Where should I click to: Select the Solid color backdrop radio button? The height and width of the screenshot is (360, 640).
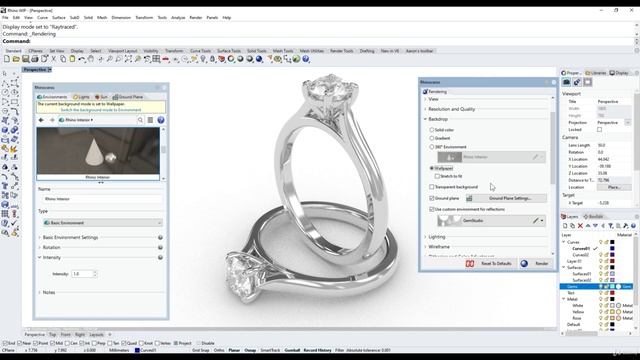click(431, 130)
